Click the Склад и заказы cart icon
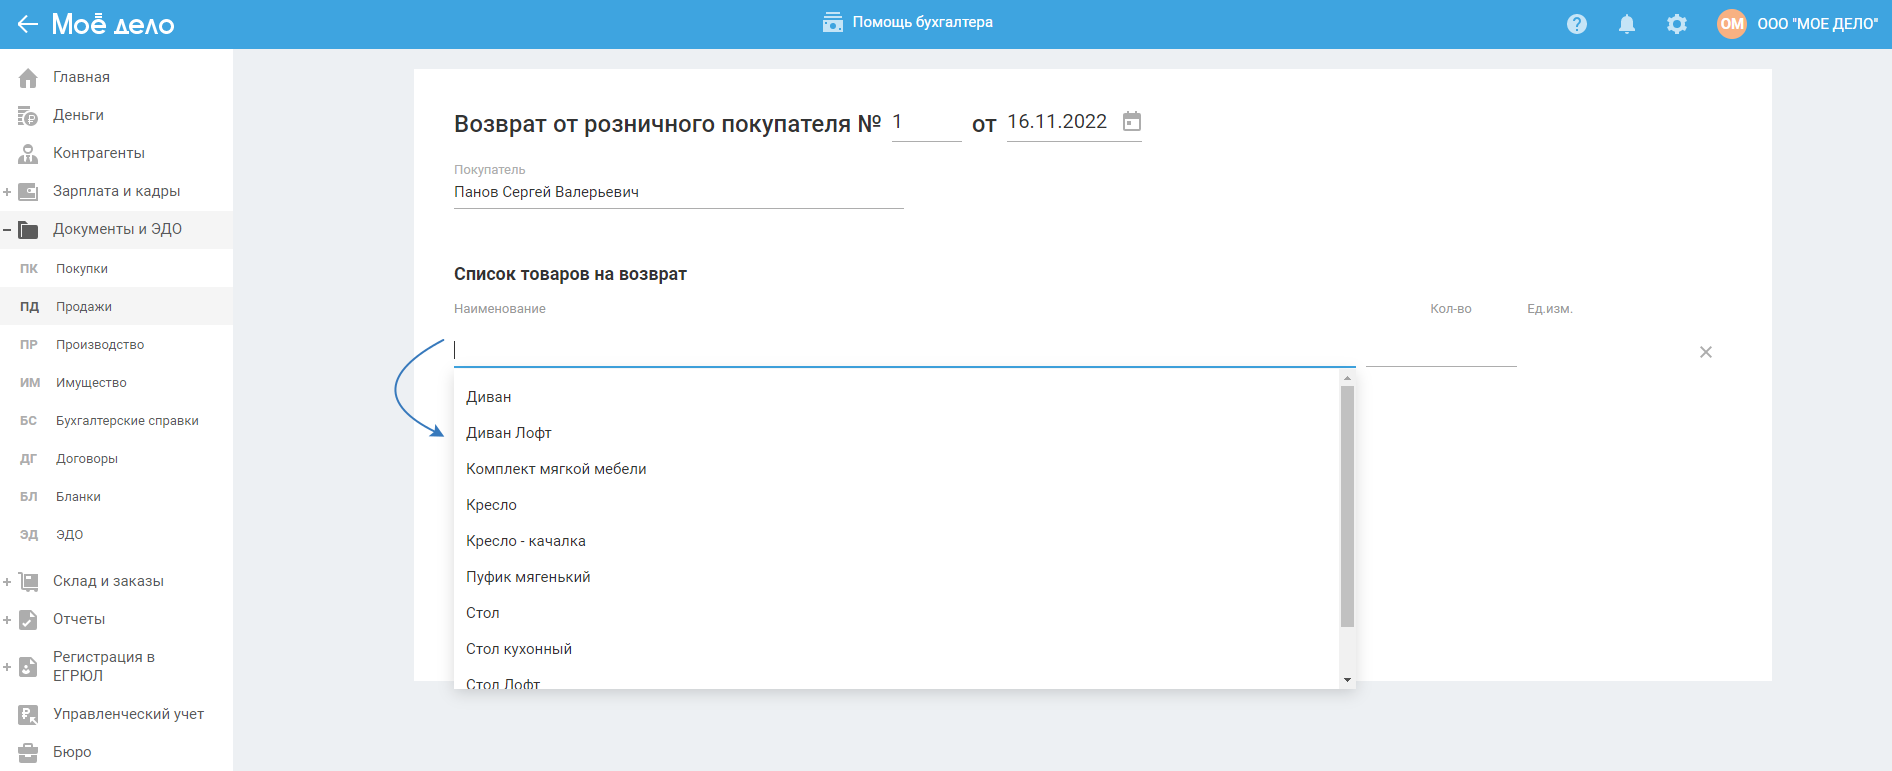 tap(28, 581)
